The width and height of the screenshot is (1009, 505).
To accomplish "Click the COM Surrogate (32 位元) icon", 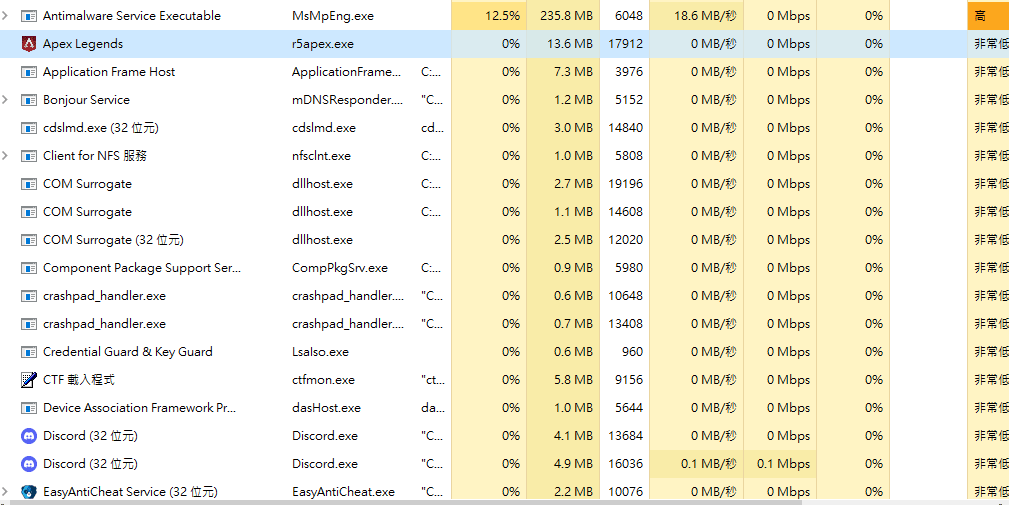I will pyautogui.click(x=29, y=240).
